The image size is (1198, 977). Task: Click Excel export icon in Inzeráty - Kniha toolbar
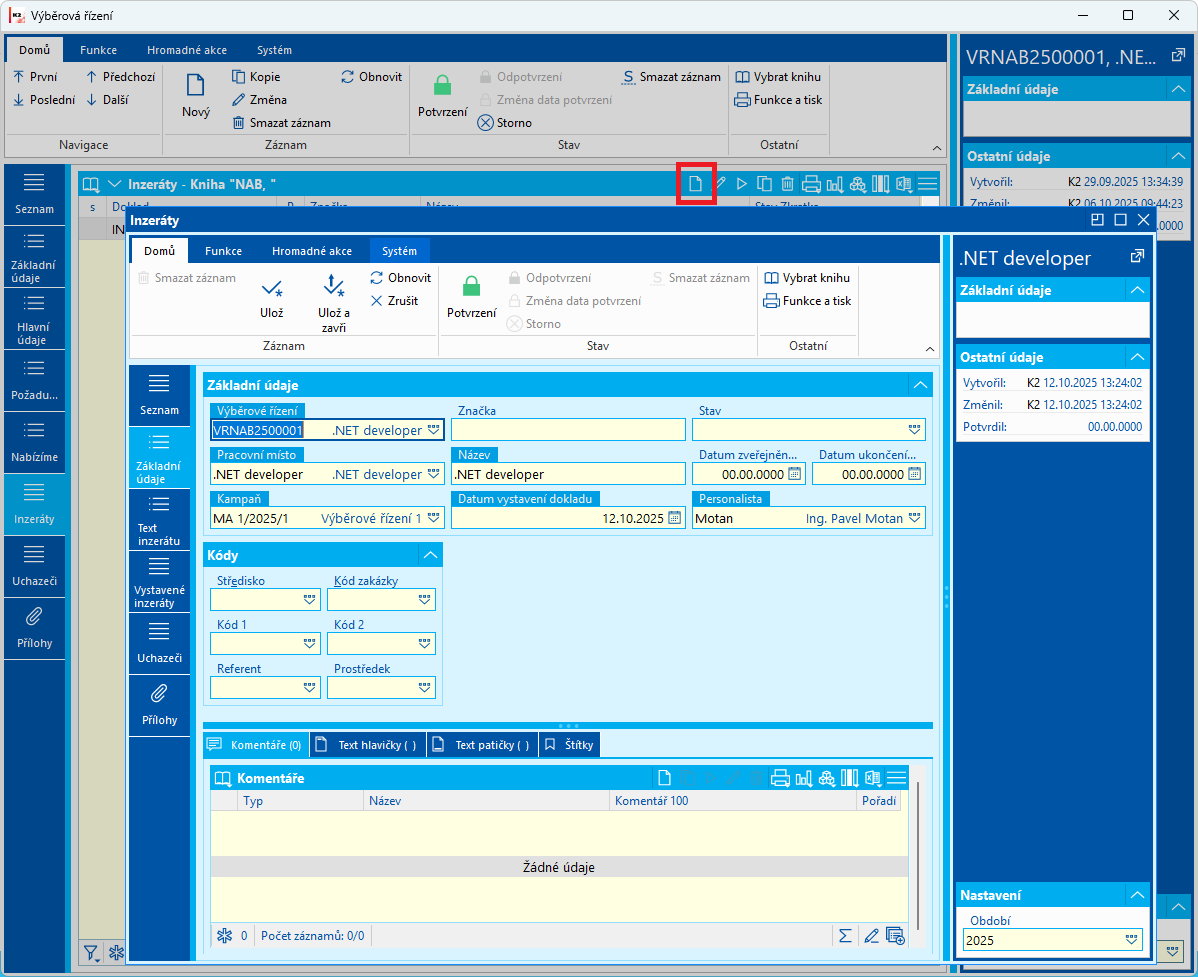point(903,183)
